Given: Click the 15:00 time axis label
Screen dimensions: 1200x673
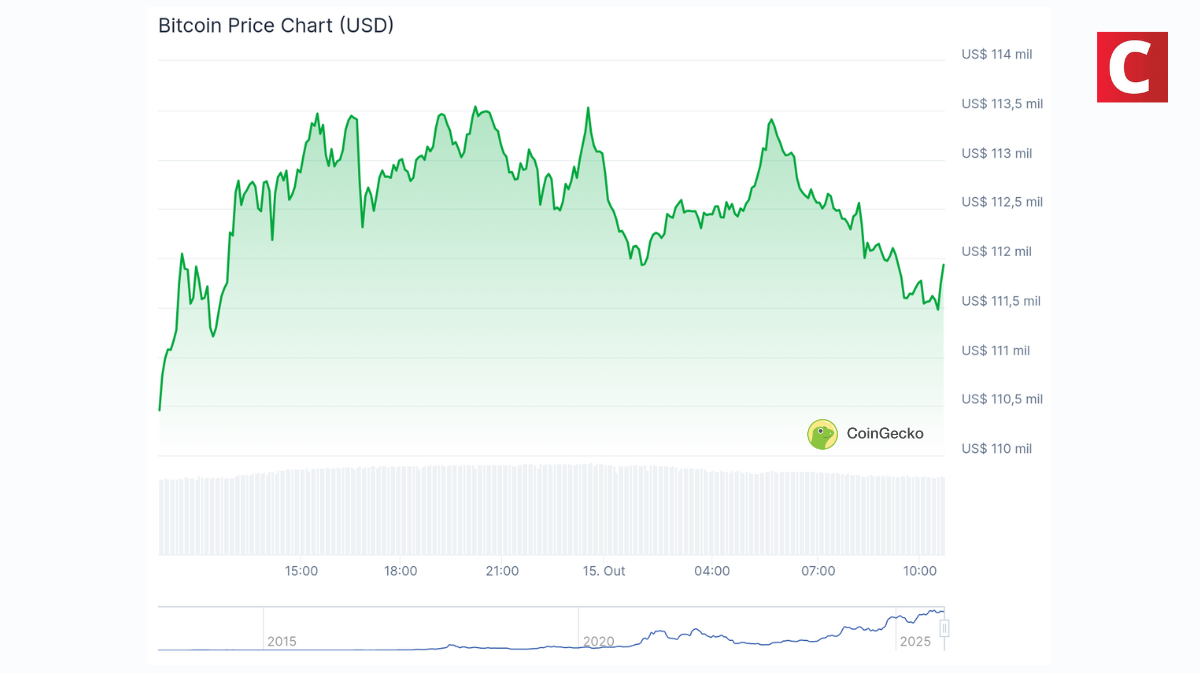Looking at the screenshot, I should pyautogui.click(x=301, y=571).
